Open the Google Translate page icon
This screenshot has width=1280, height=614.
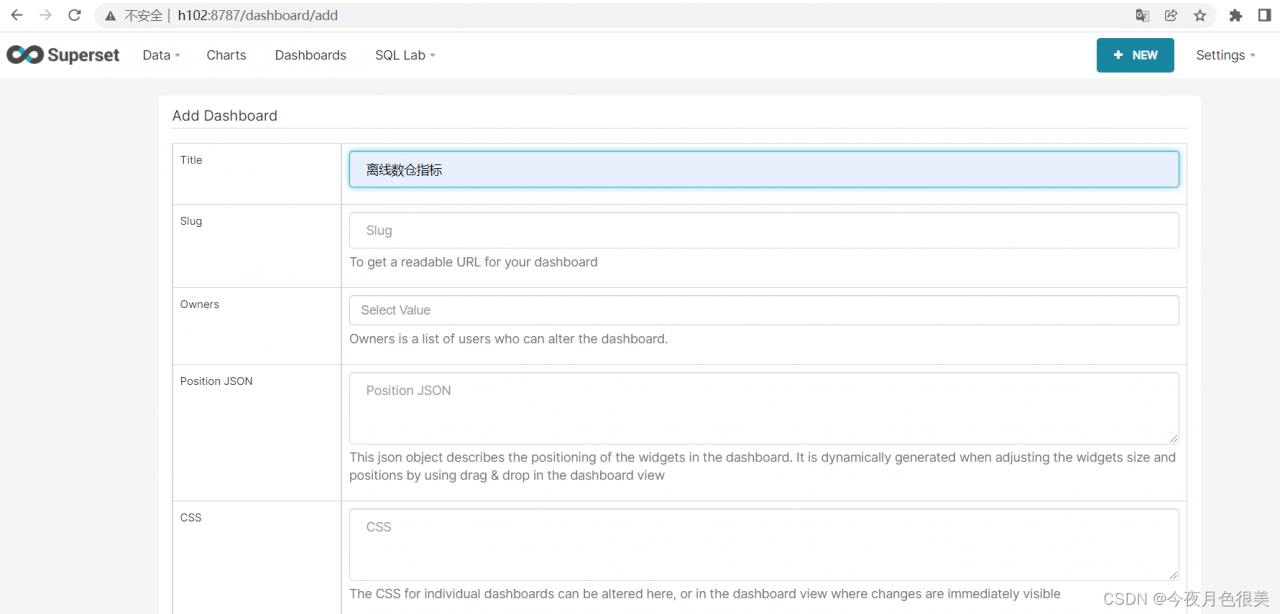[x=1142, y=15]
